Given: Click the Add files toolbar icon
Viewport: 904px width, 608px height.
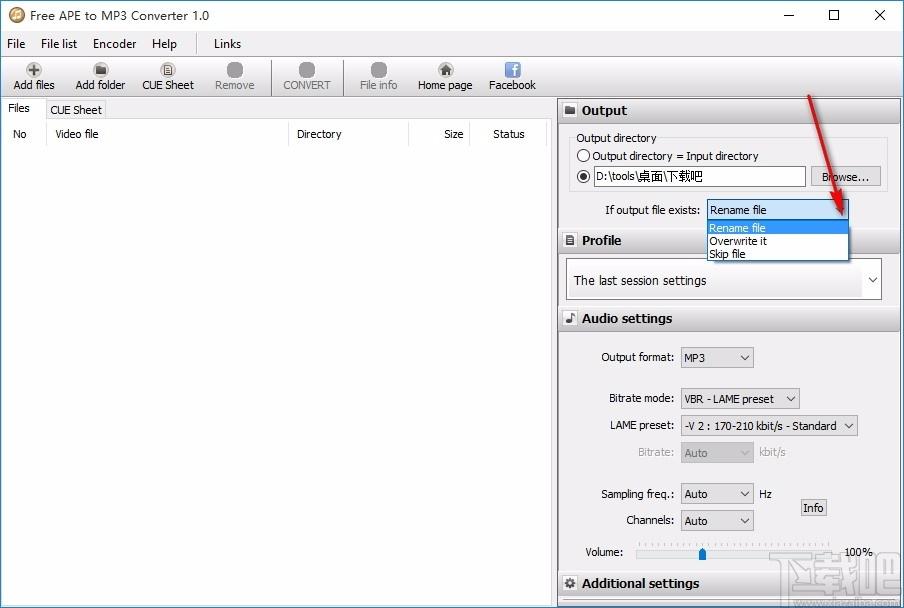Looking at the screenshot, I should (33, 70).
